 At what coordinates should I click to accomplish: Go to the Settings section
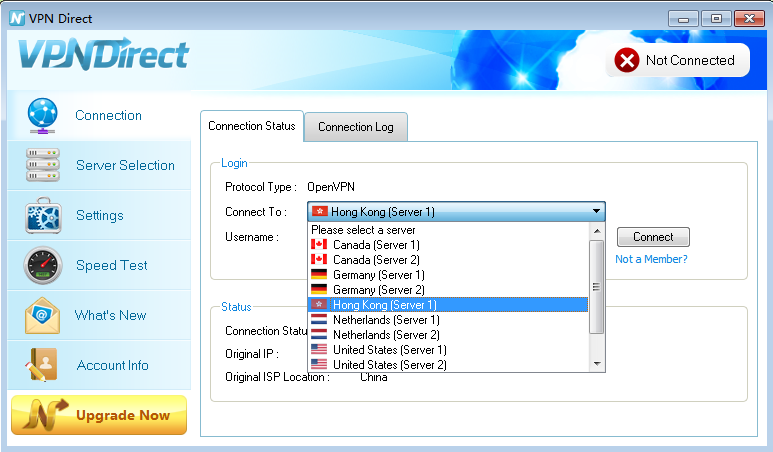pyautogui.click(x=99, y=215)
